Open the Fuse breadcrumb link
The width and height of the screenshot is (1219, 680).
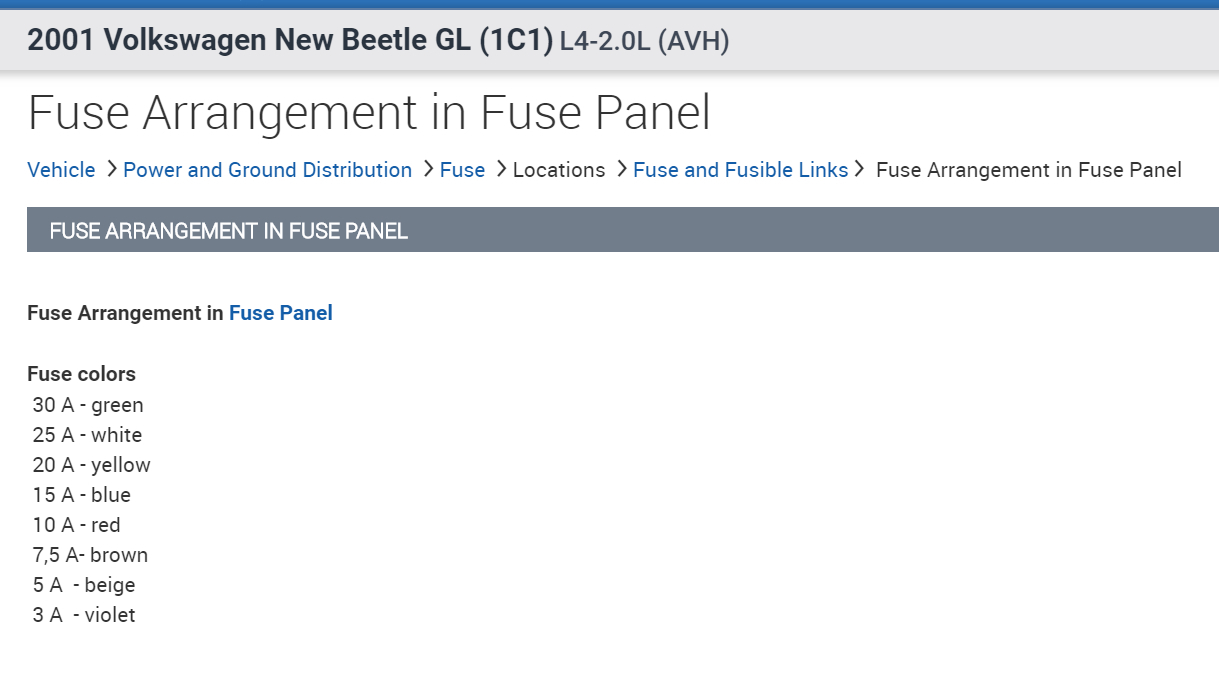[462, 170]
